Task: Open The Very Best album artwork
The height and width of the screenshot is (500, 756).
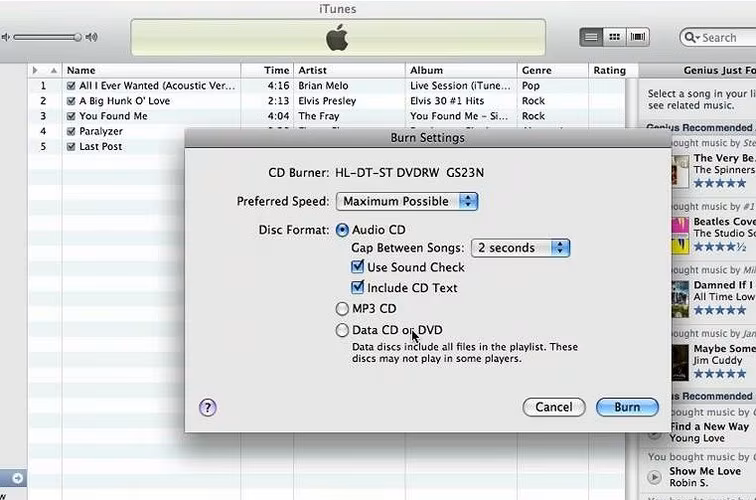Action: [680, 171]
